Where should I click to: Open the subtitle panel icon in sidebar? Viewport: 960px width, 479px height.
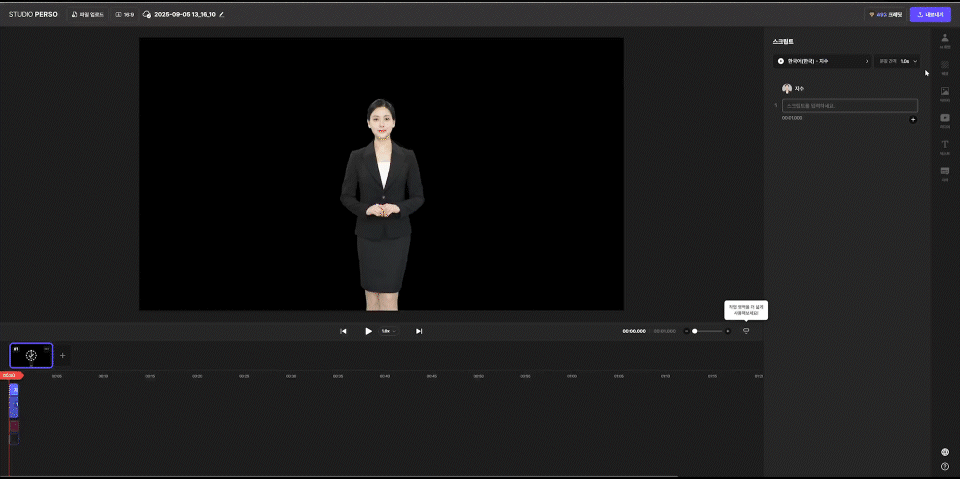pyautogui.click(x=945, y=173)
